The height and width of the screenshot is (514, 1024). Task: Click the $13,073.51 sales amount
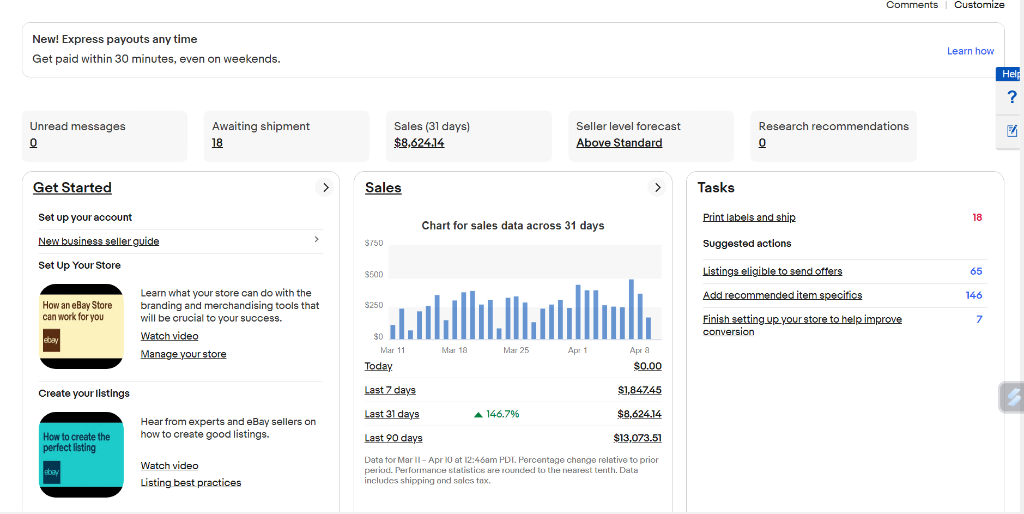pyautogui.click(x=637, y=438)
